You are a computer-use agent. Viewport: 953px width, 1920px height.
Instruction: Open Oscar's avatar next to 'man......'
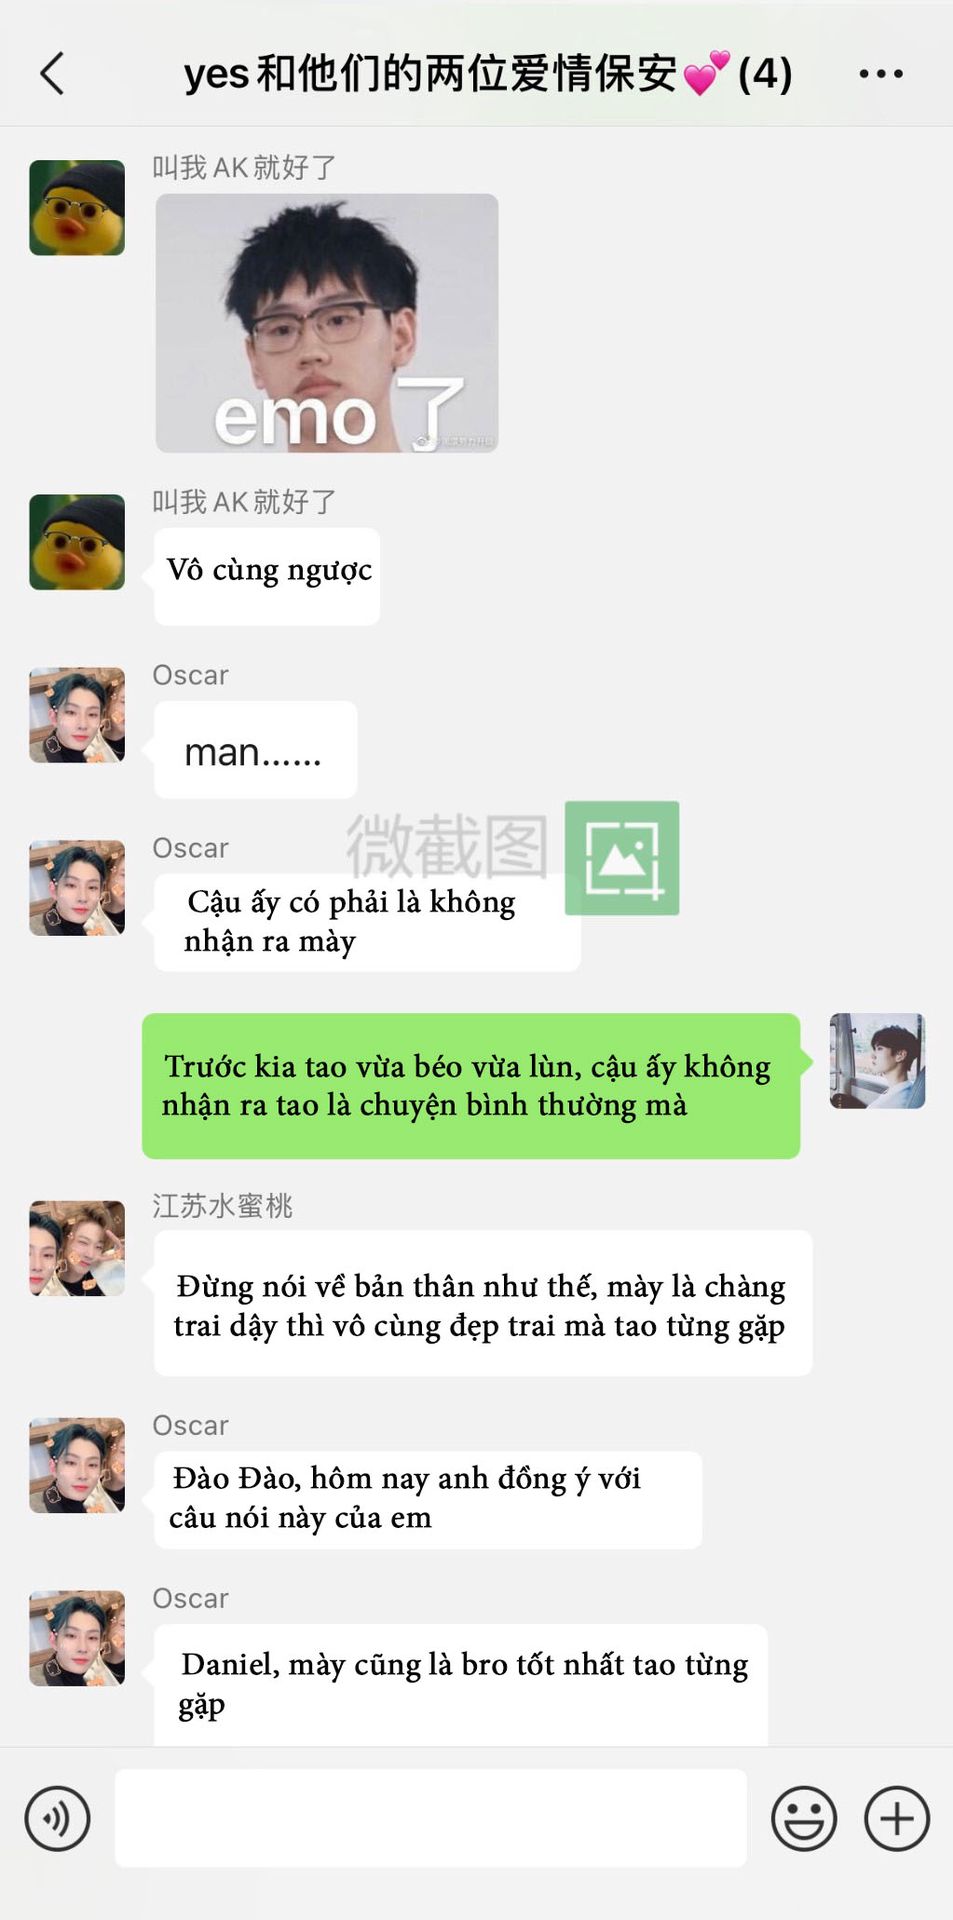(77, 715)
